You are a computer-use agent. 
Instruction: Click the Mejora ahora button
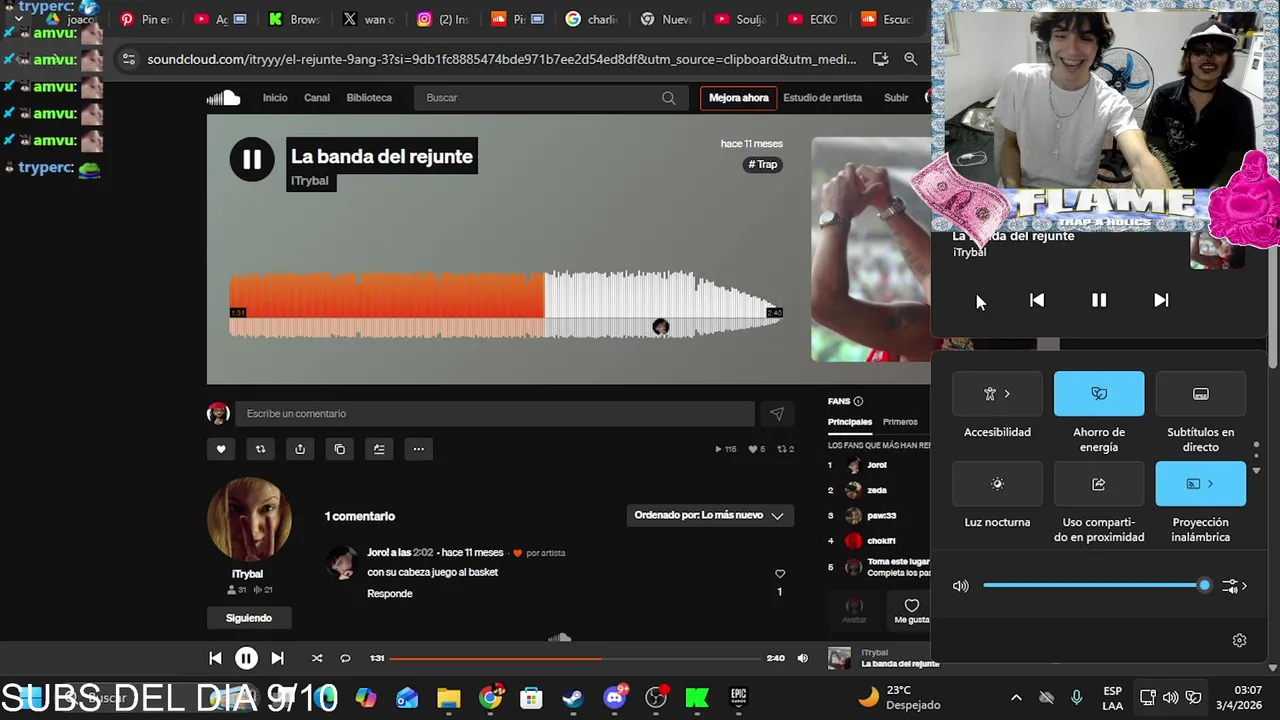[739, 98]
